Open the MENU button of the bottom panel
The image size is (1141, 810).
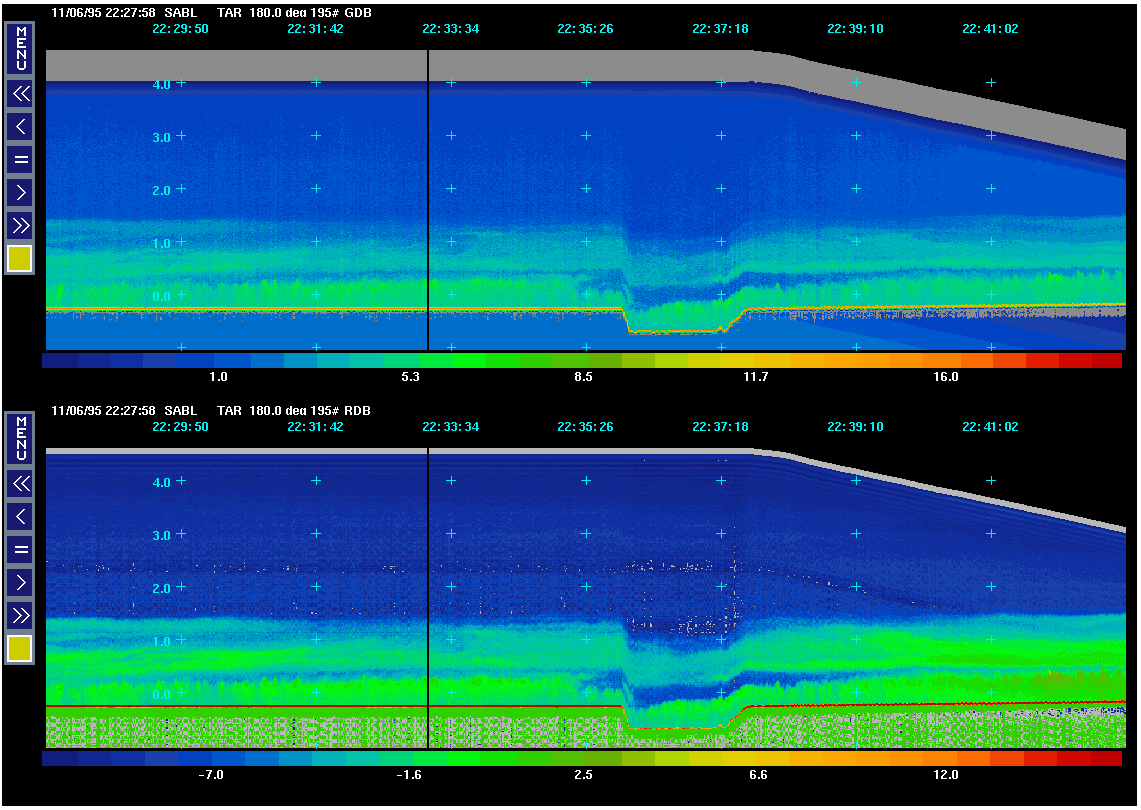(x=21, y=438)
